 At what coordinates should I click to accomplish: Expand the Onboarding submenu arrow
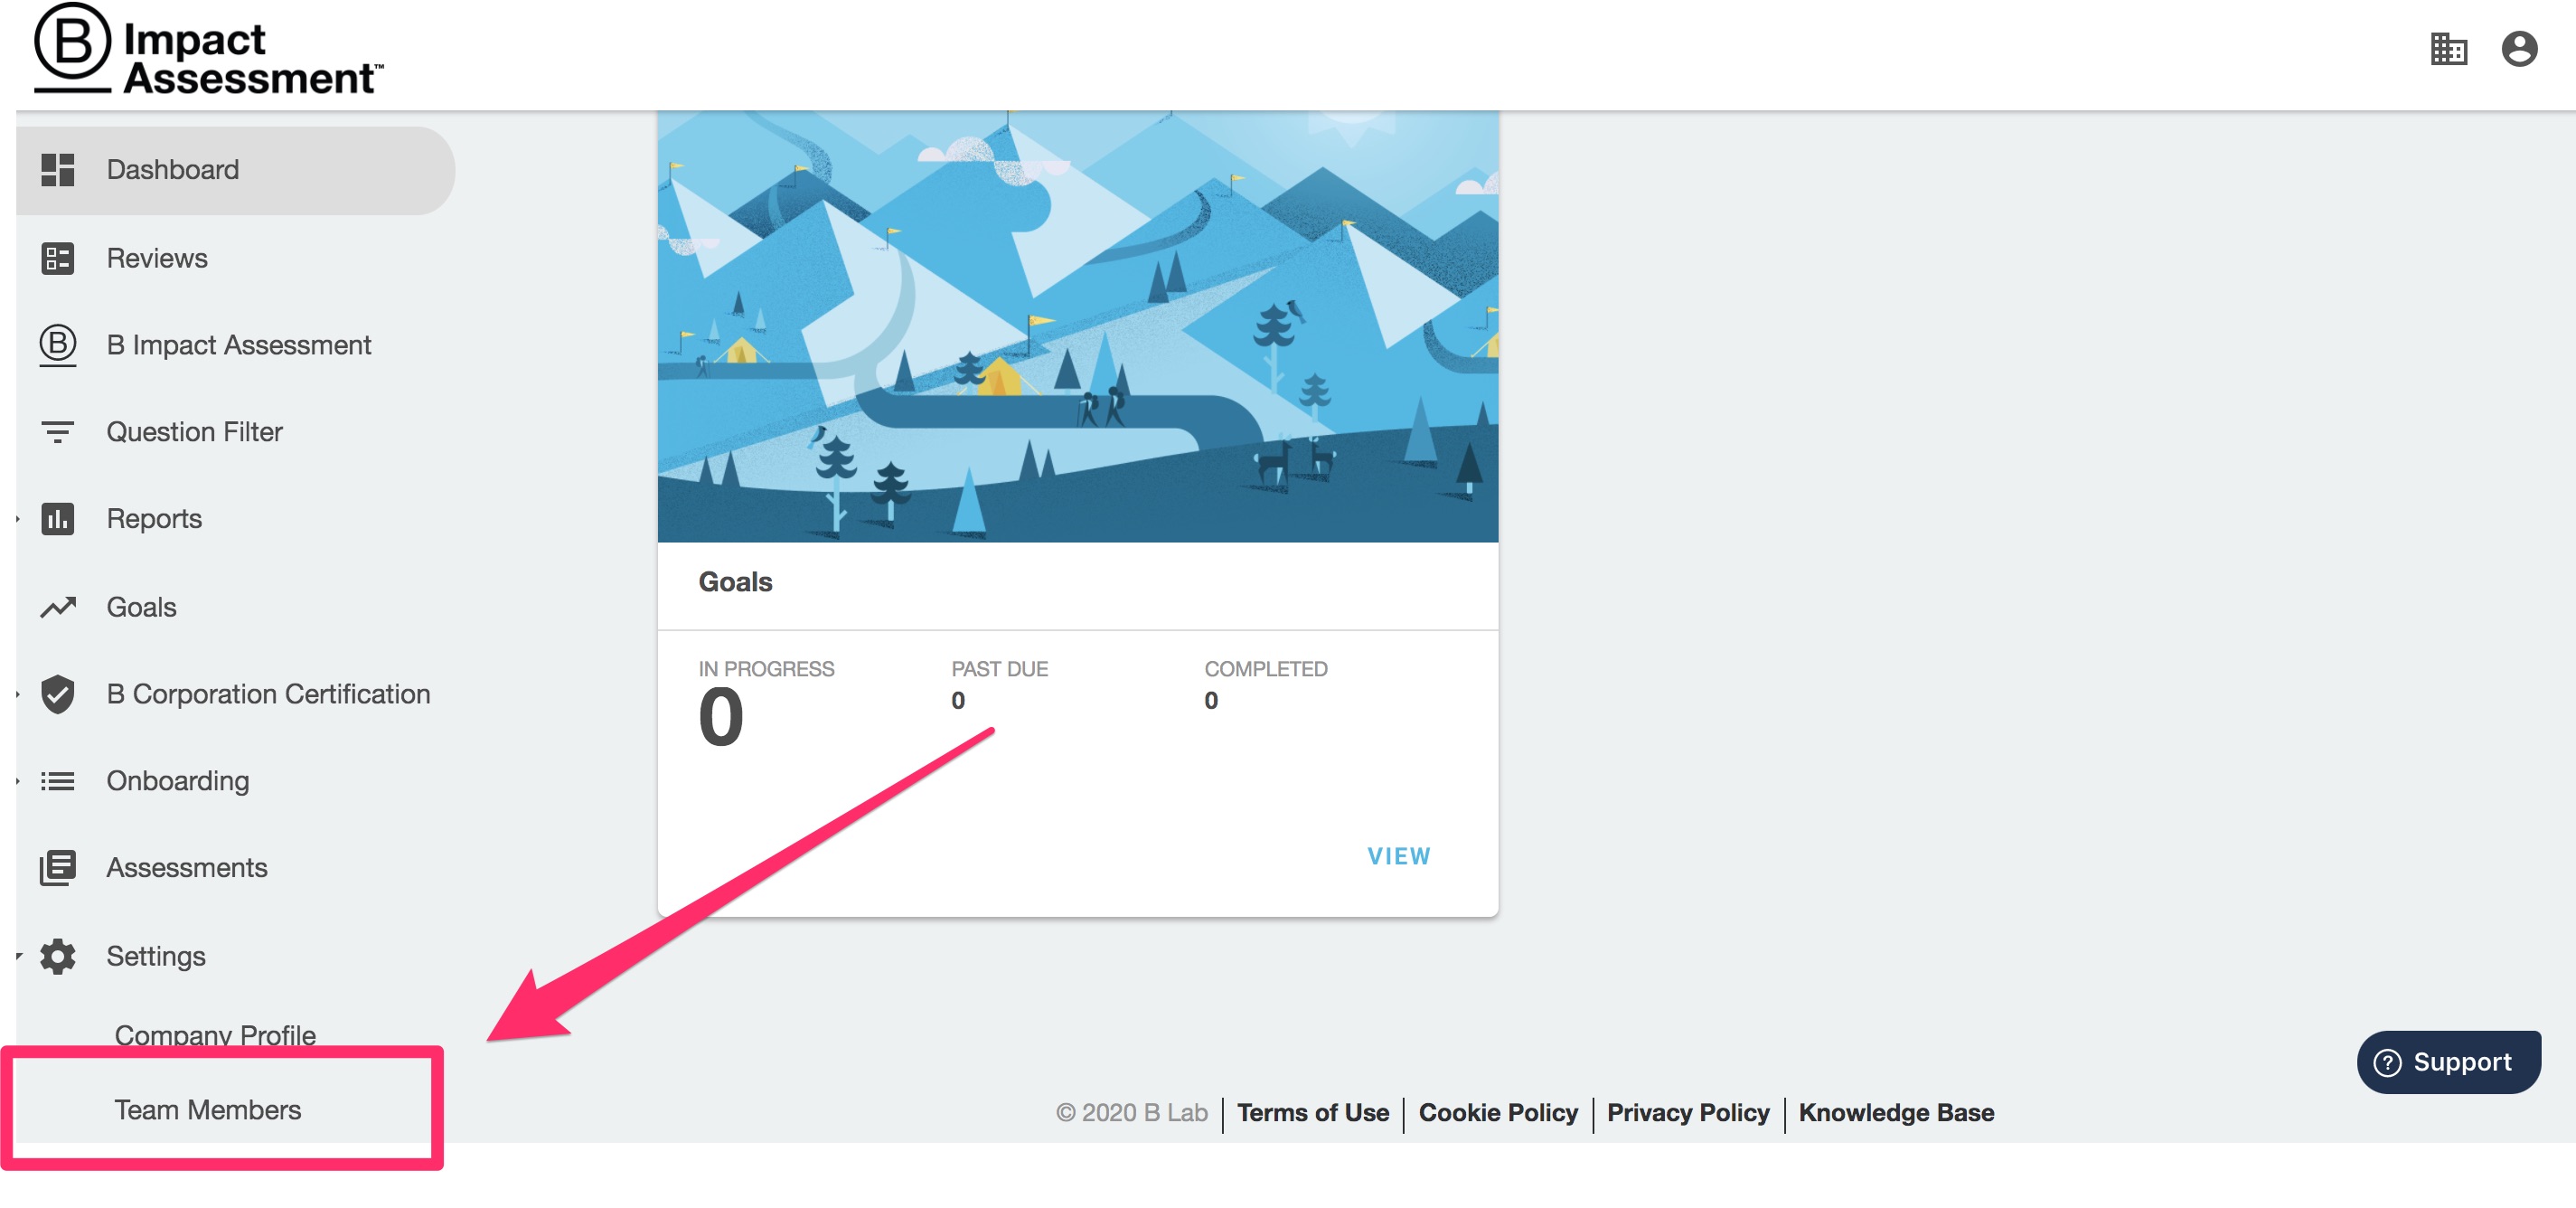[18, 781]
